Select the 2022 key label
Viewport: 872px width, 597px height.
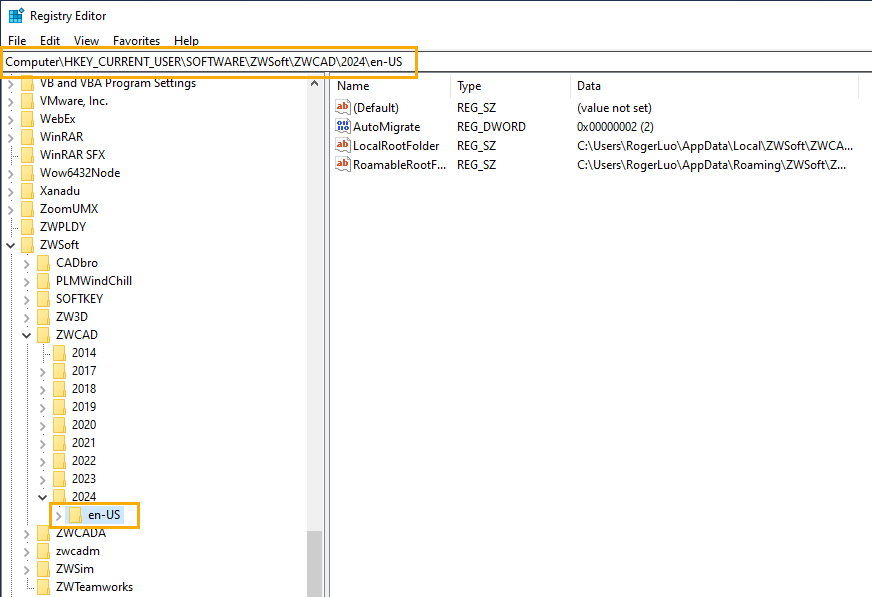pyautogui.click(x=84, y=461)
